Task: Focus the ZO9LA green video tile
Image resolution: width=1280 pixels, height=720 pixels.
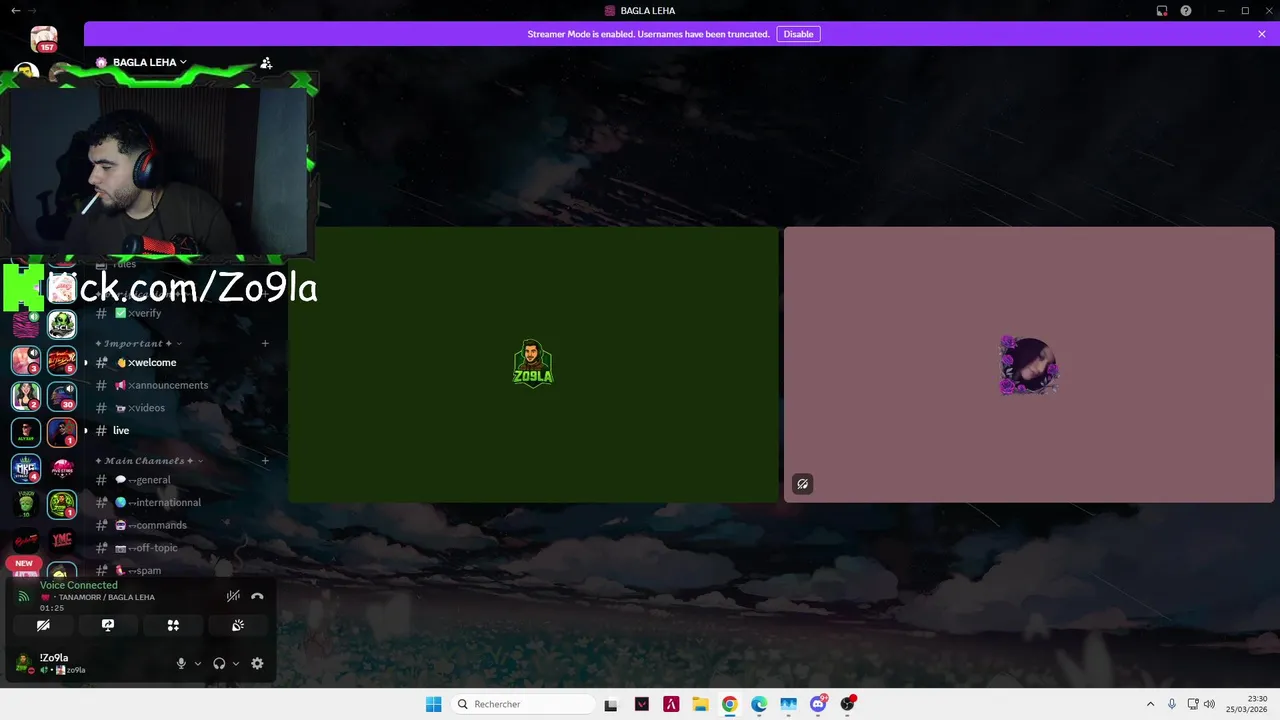Action: [x=534, y=364]
